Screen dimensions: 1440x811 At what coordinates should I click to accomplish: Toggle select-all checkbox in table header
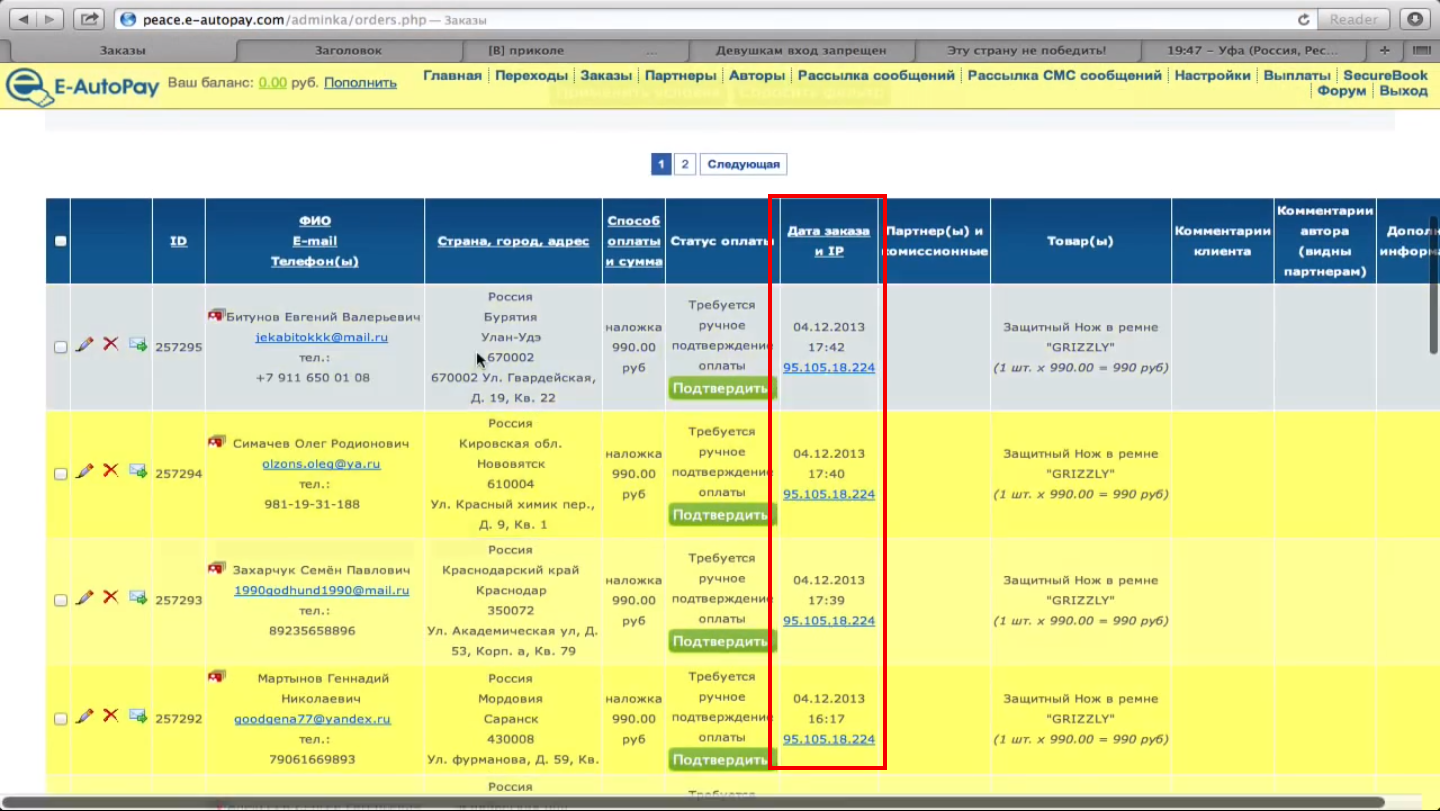click(x=61, y=241)
